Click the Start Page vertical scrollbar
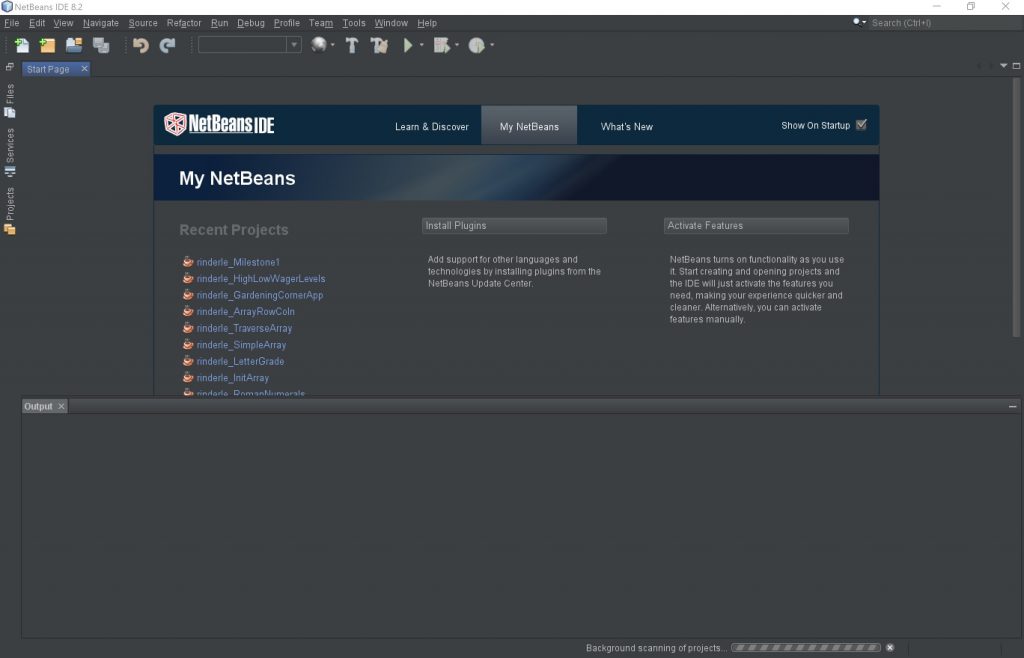The image size is (1024, 658). 1016,209
